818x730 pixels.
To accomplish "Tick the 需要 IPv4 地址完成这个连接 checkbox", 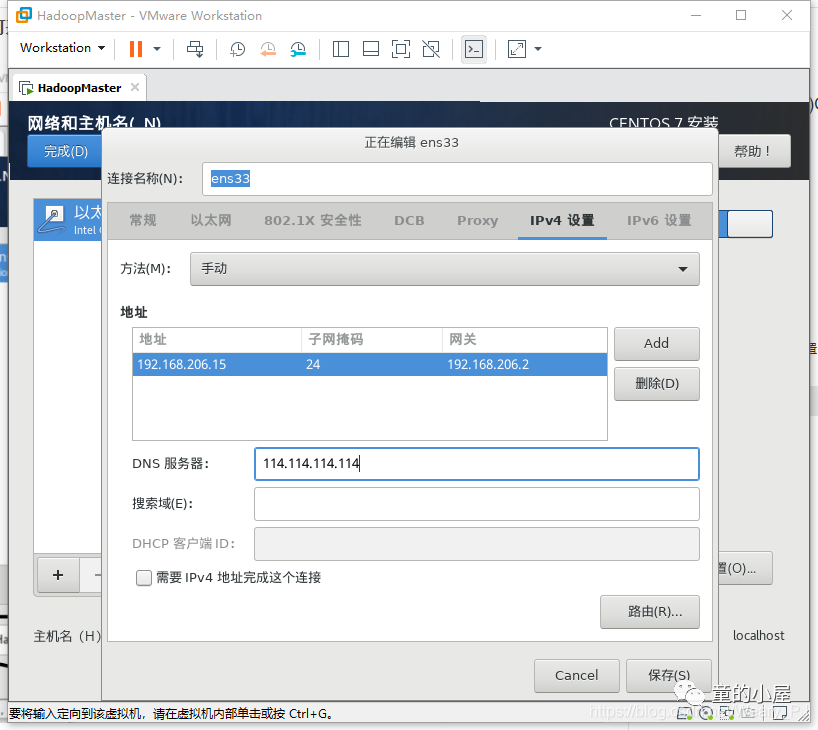I will coord(144,578).
